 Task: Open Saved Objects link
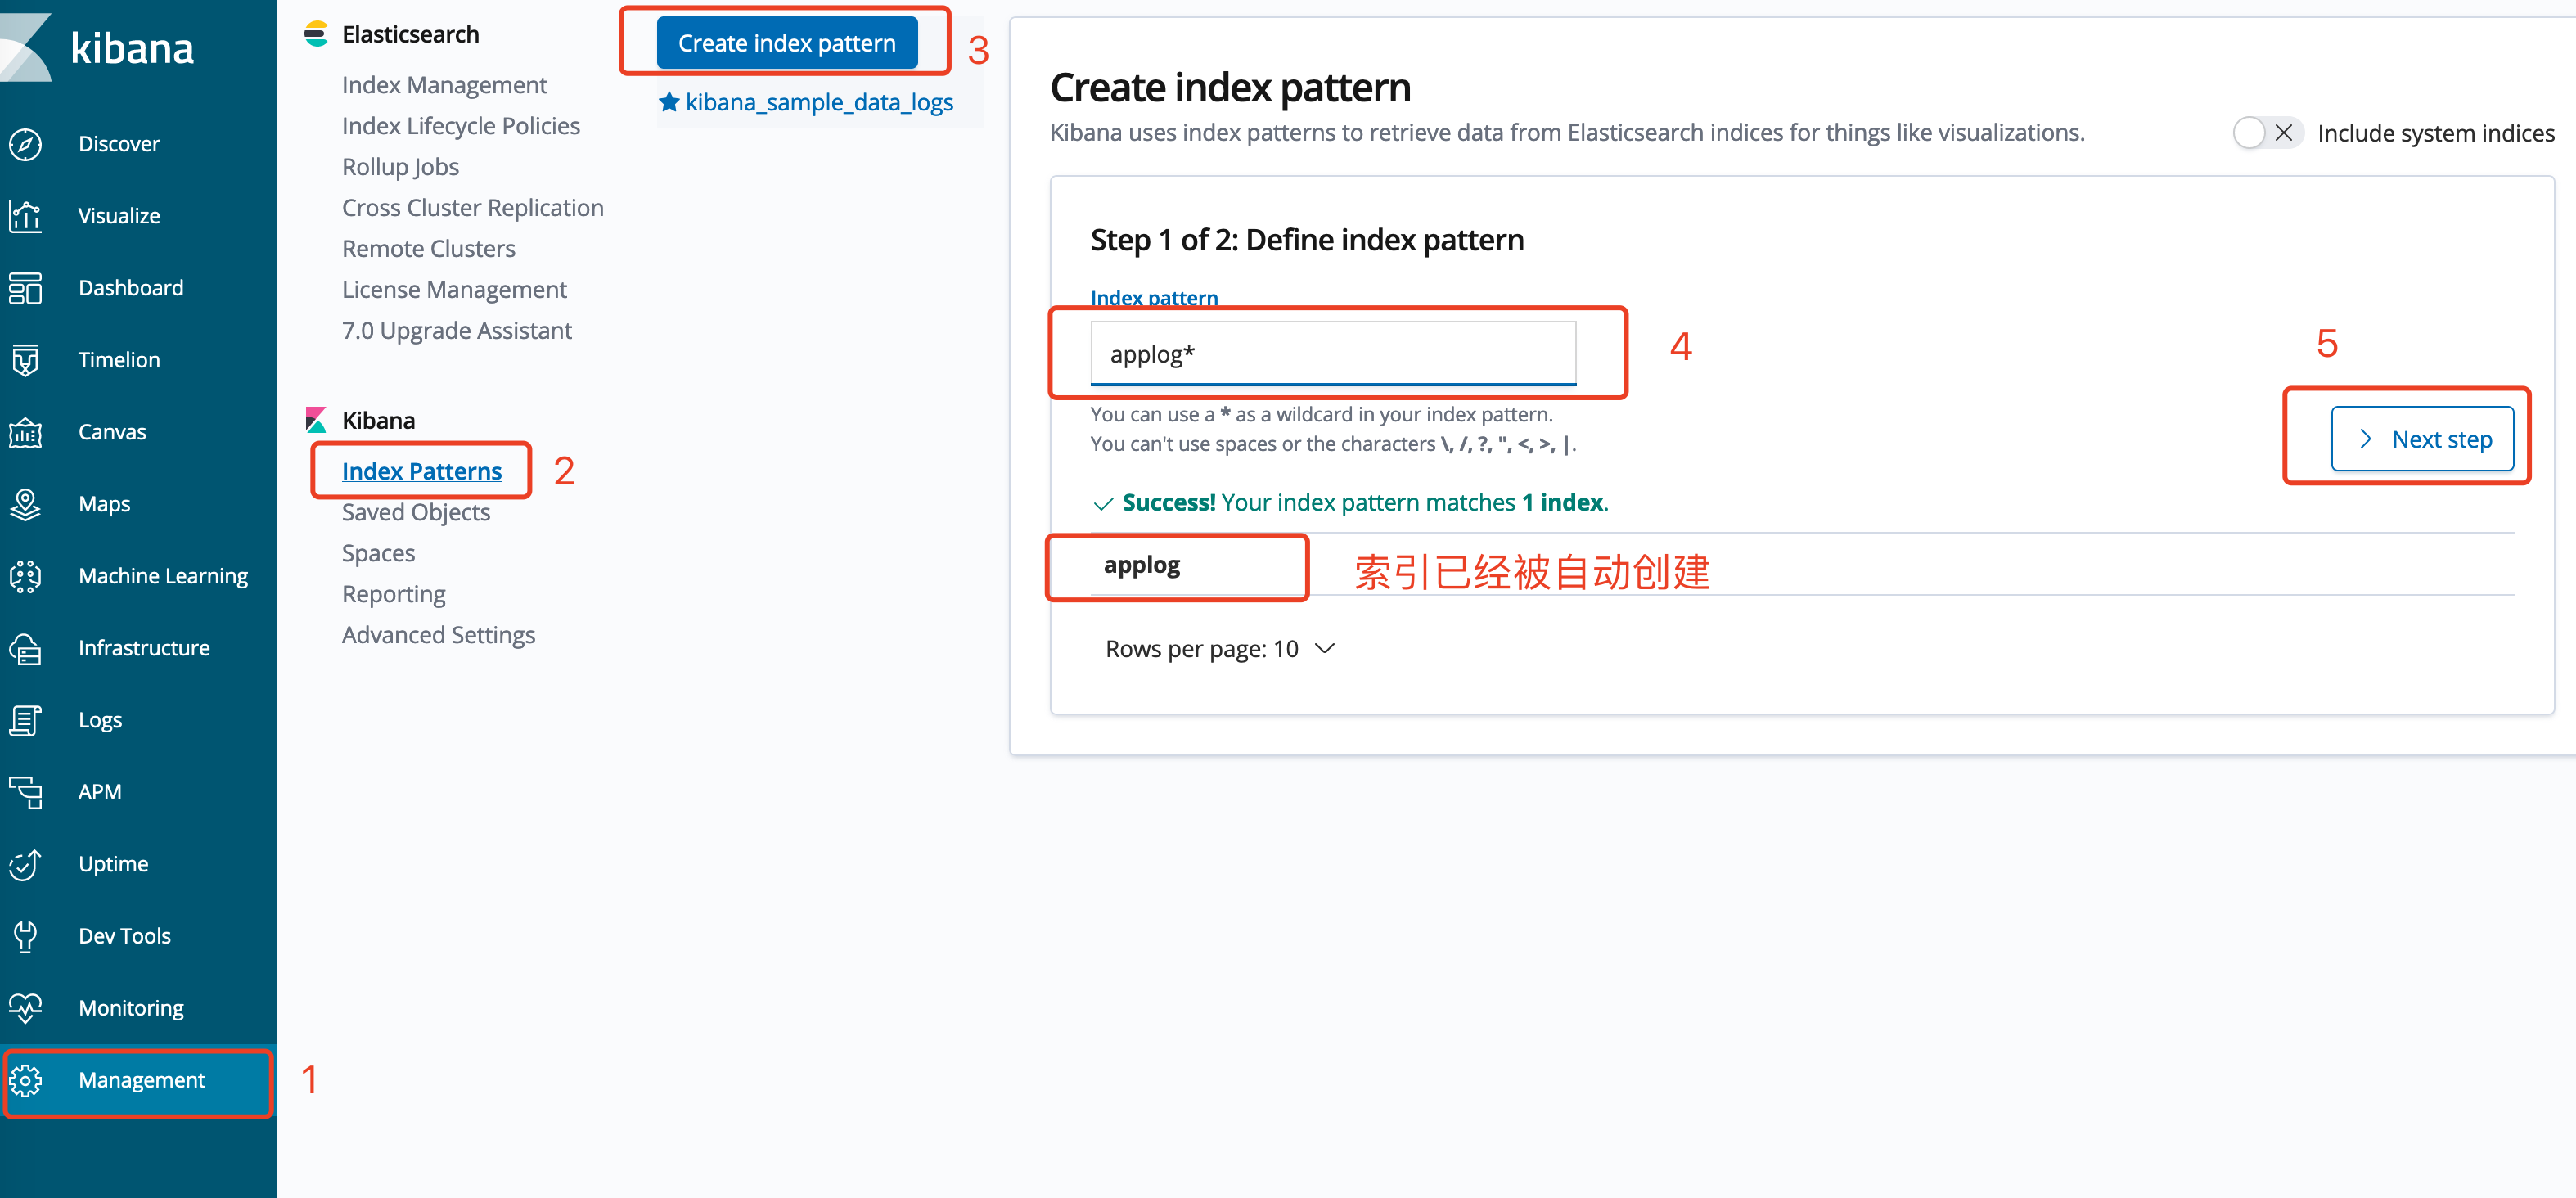pos(416,512)
